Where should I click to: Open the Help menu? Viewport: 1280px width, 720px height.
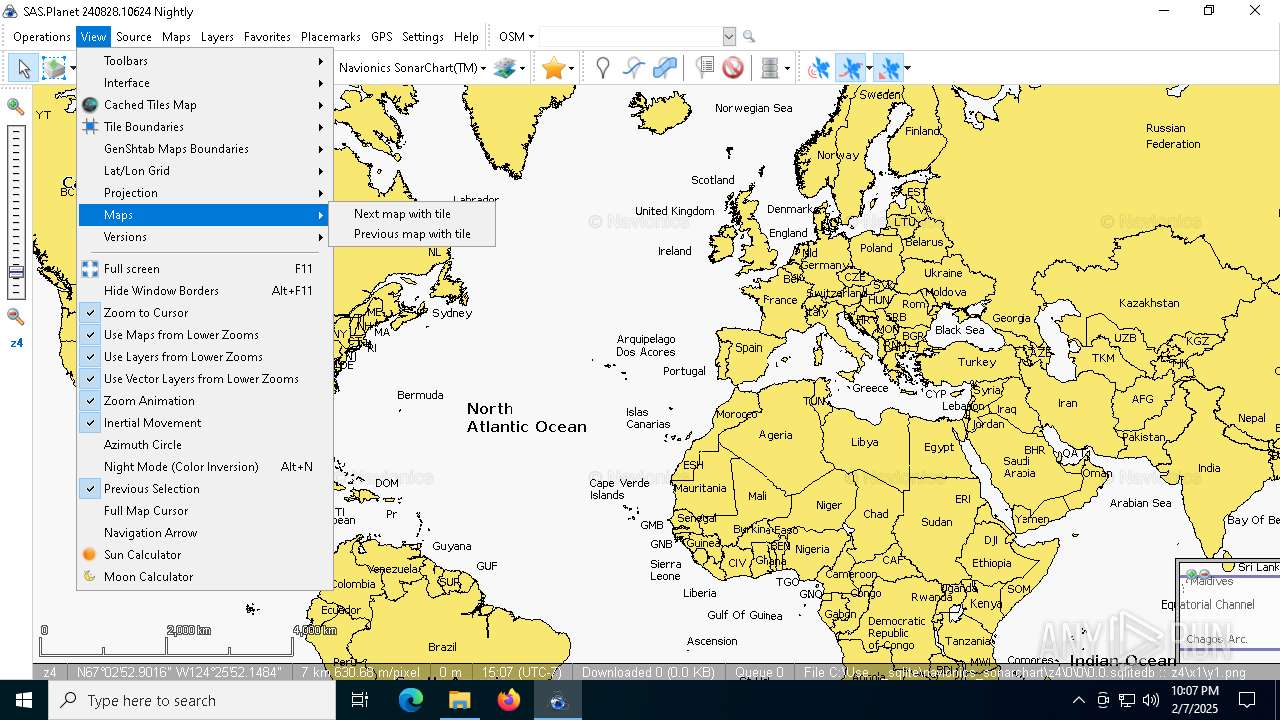point(466,37)
